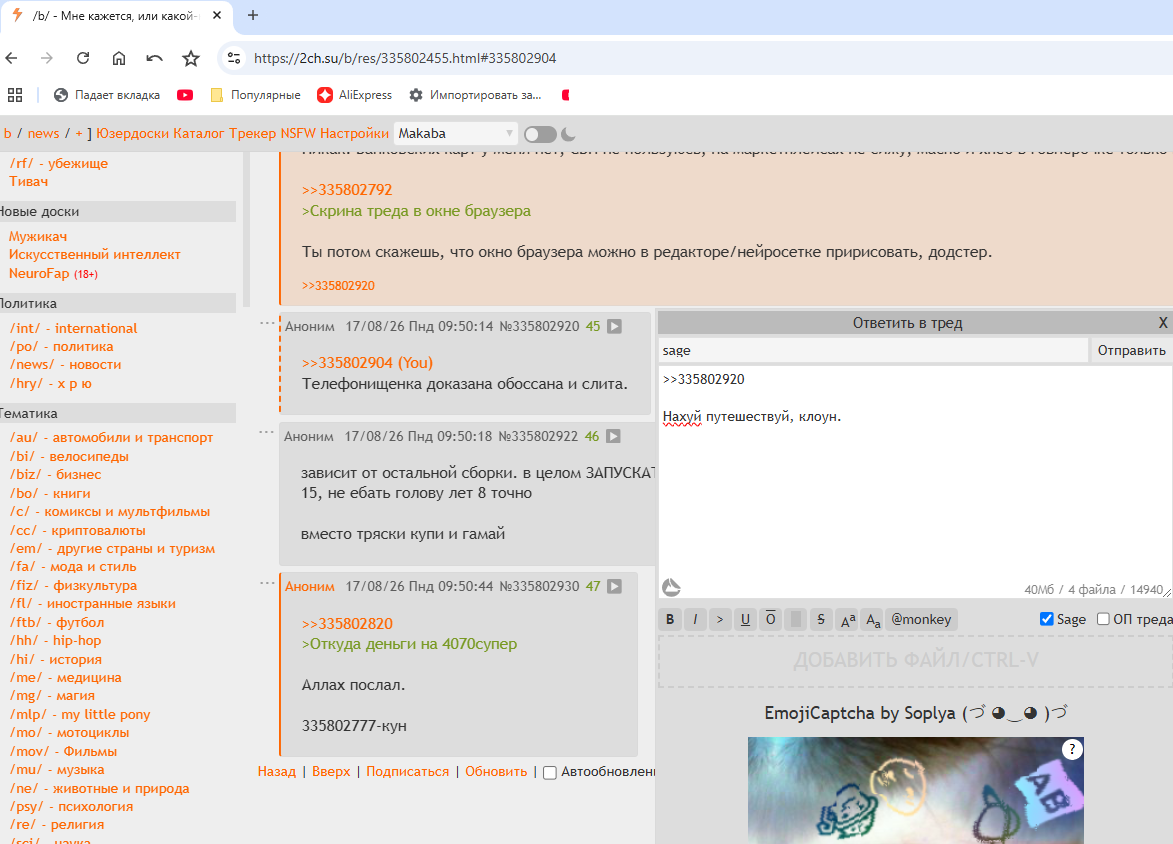
Task: Apply italic formatting with I button
Action: tap(695, 620)
